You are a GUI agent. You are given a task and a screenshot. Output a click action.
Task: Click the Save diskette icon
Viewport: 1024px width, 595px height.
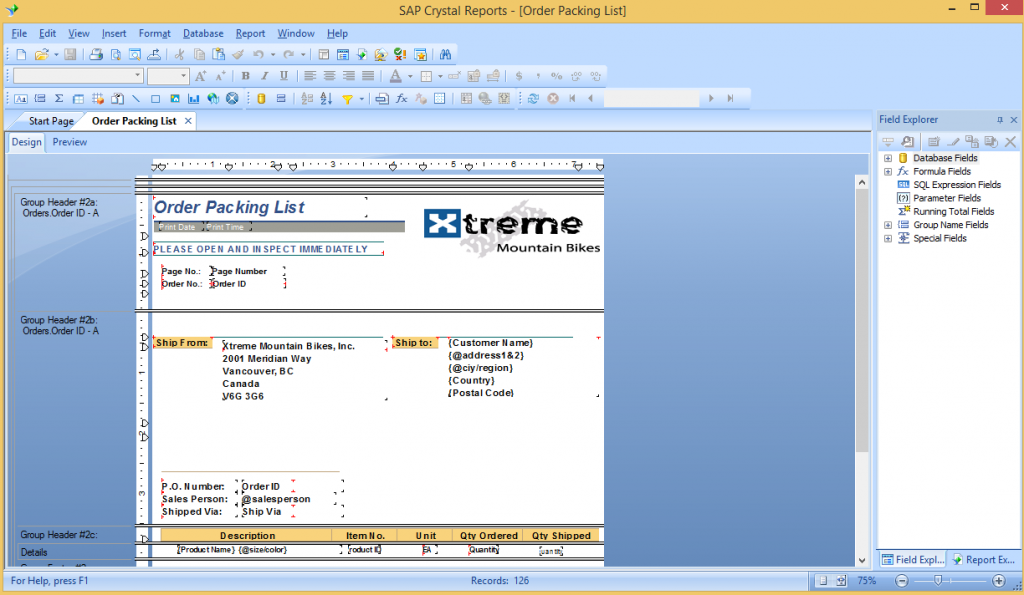70,55
